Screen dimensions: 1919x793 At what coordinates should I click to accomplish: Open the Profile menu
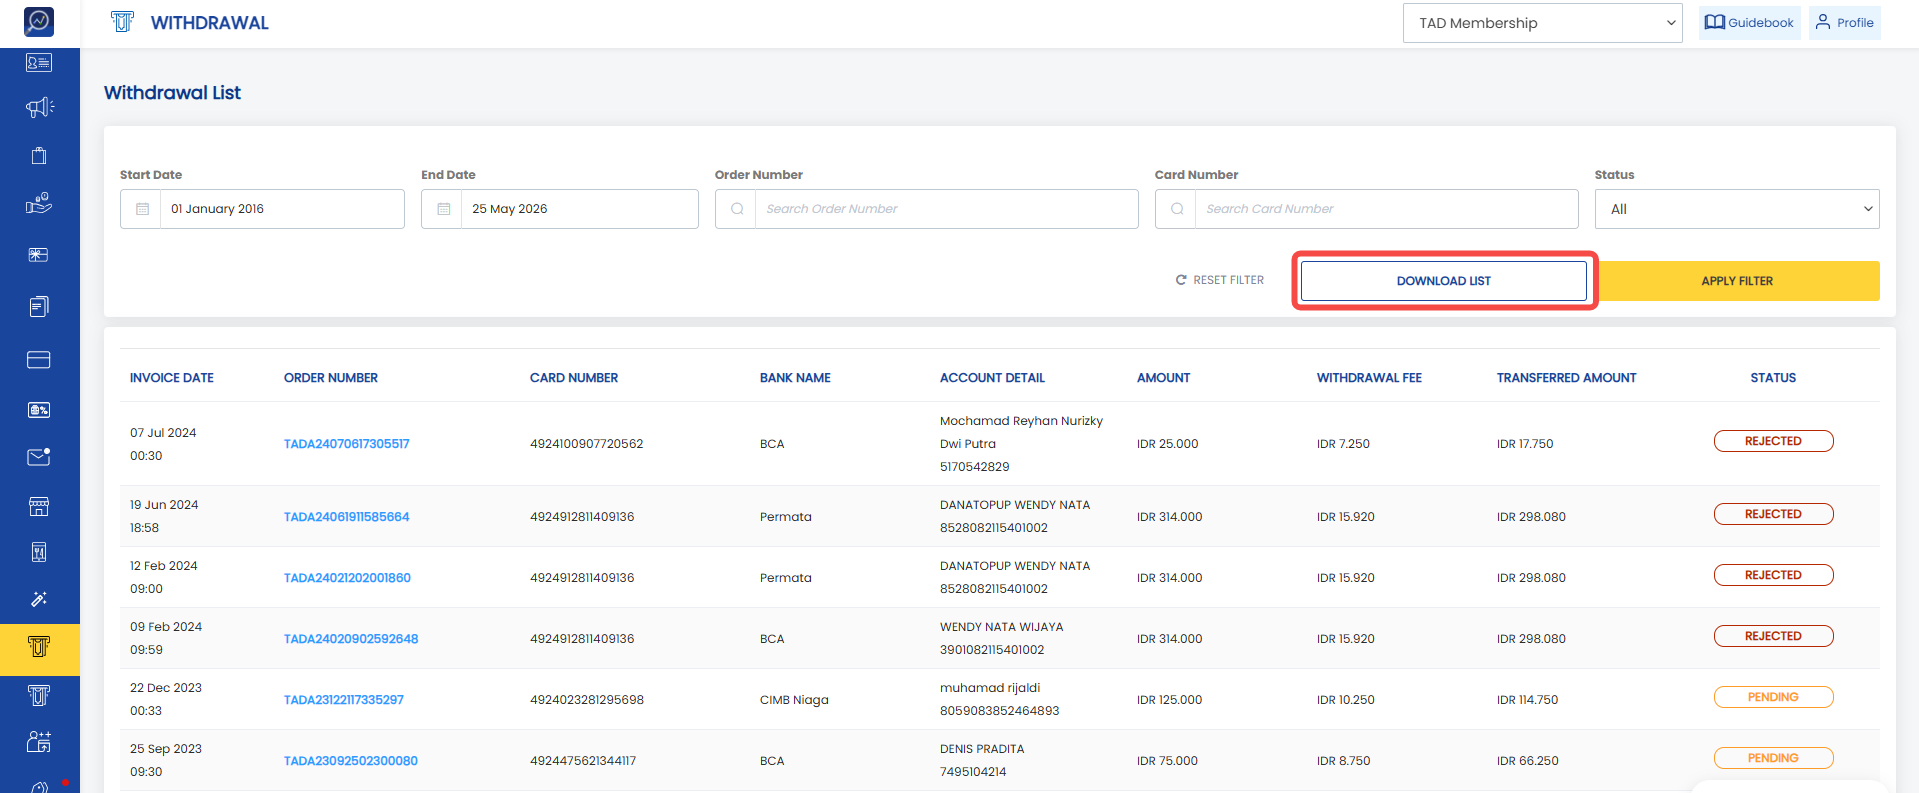pyautogui.click(x=1844, y=22)
